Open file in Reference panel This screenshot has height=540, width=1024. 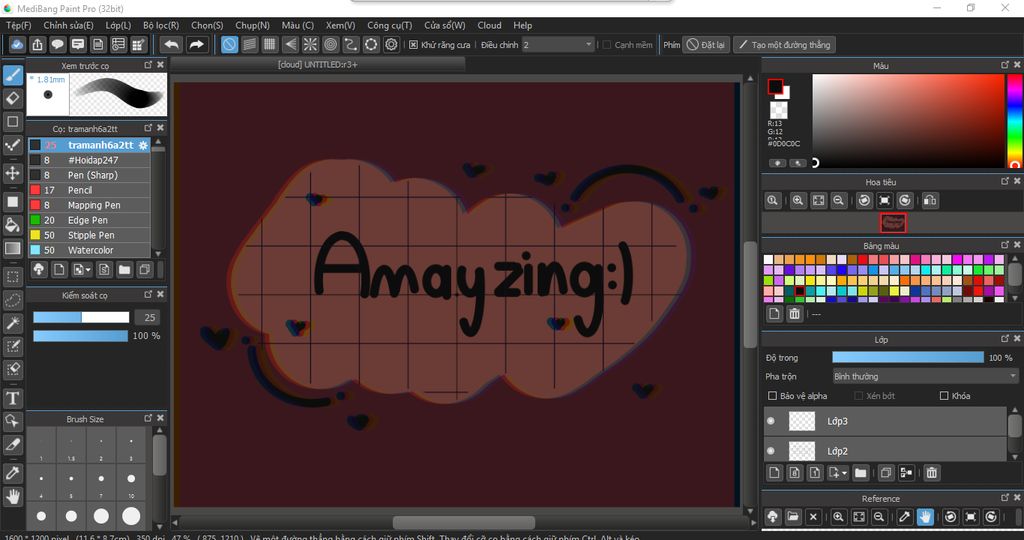point(793,516)
